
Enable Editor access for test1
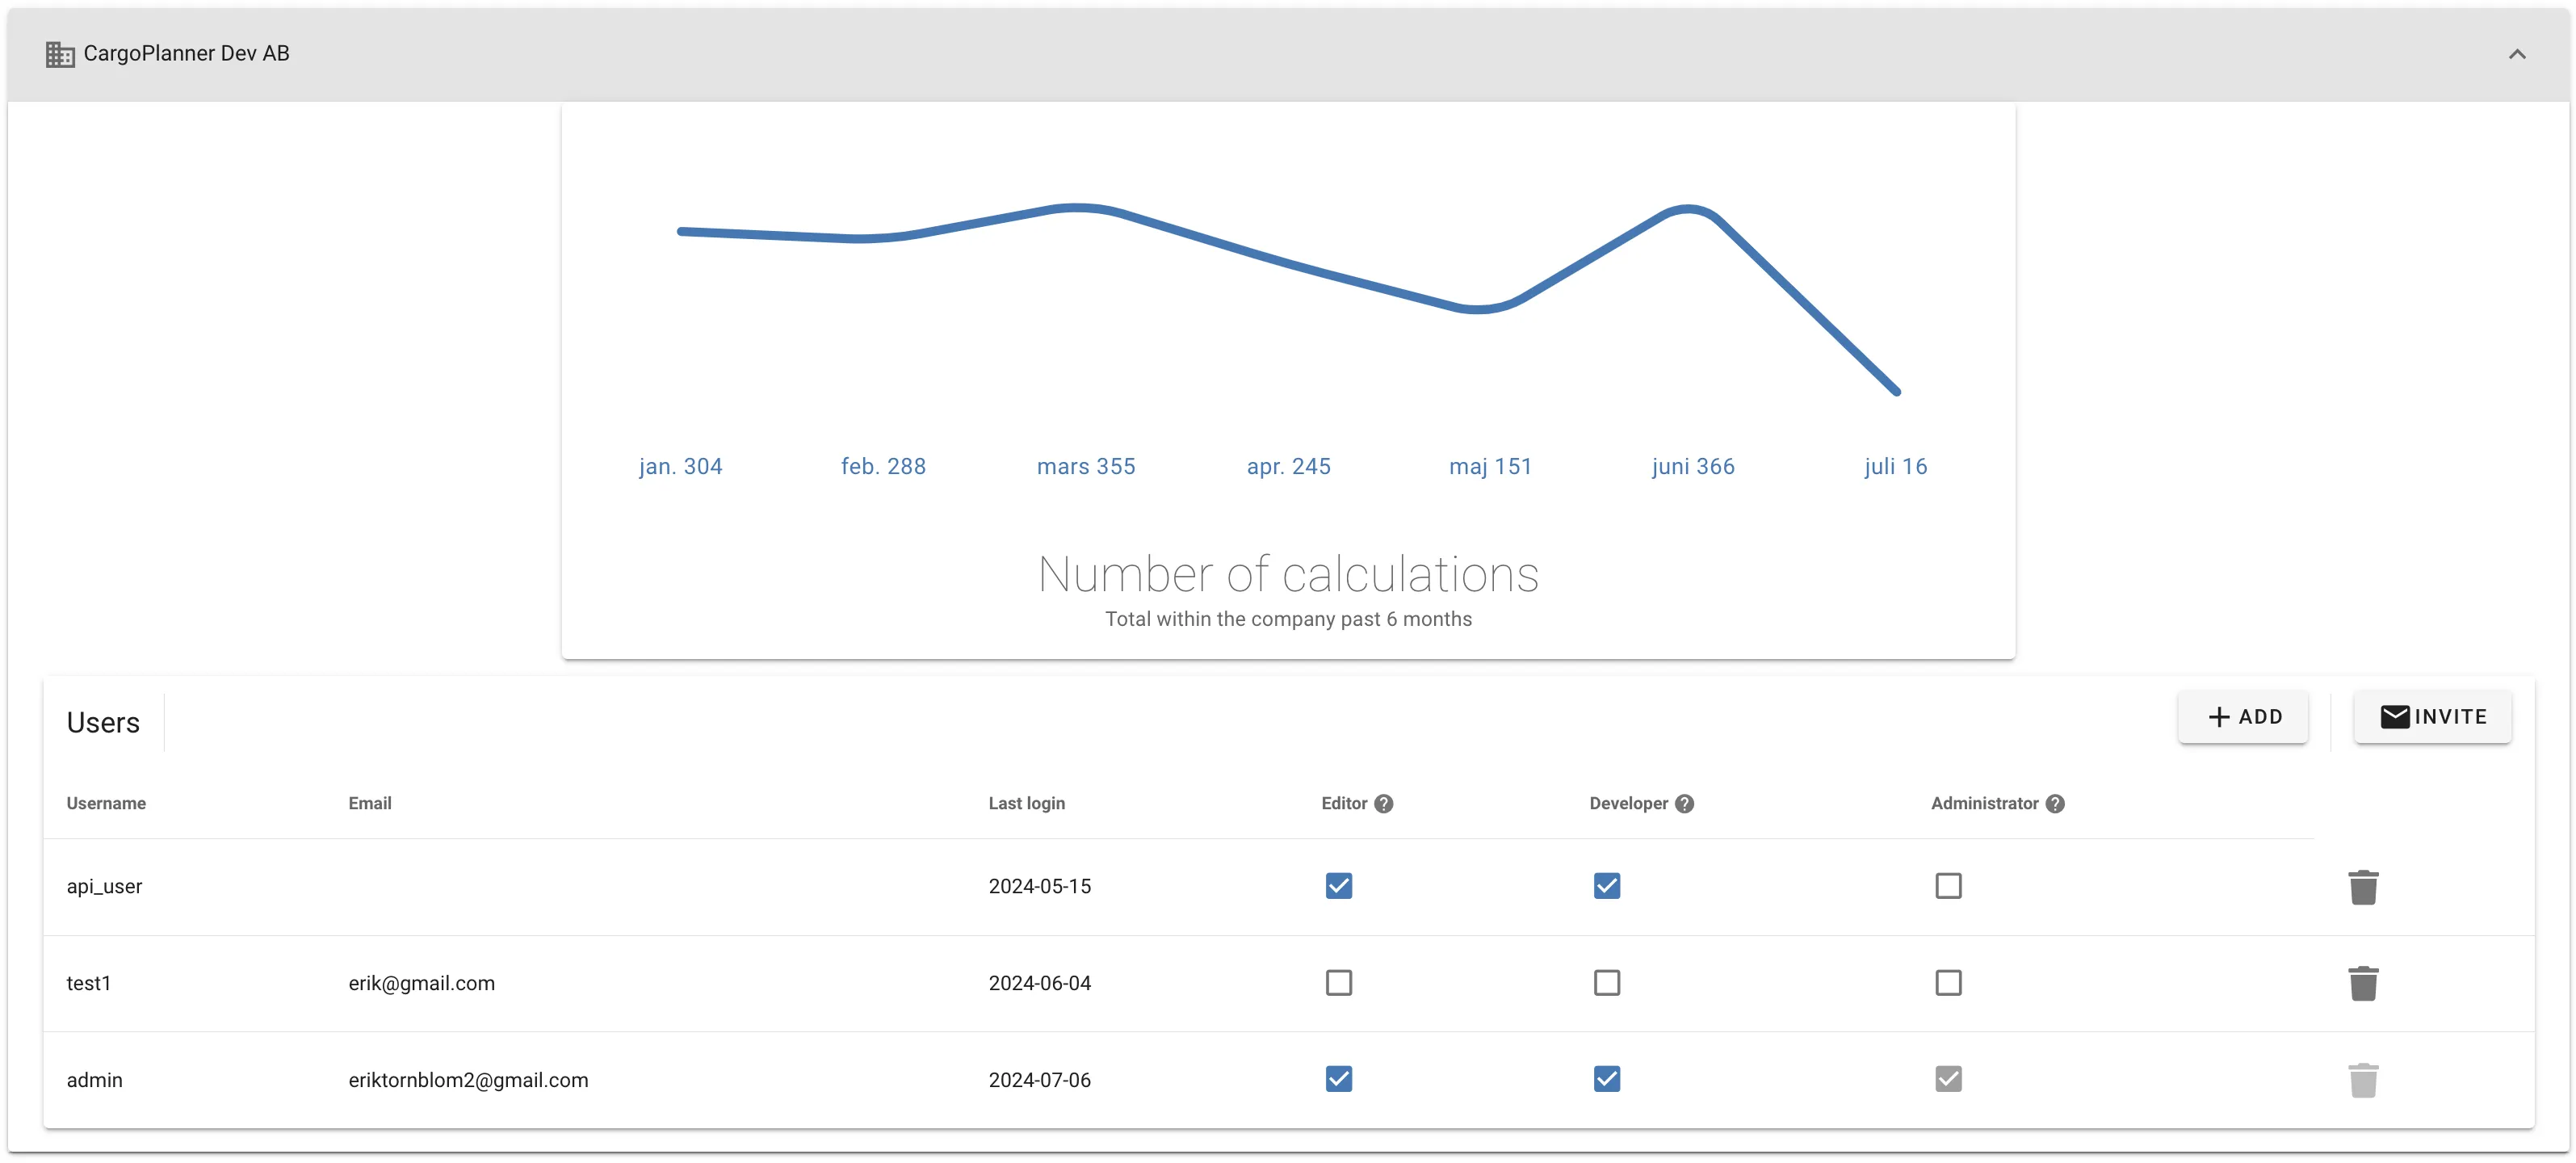(x=1339, y=983)
